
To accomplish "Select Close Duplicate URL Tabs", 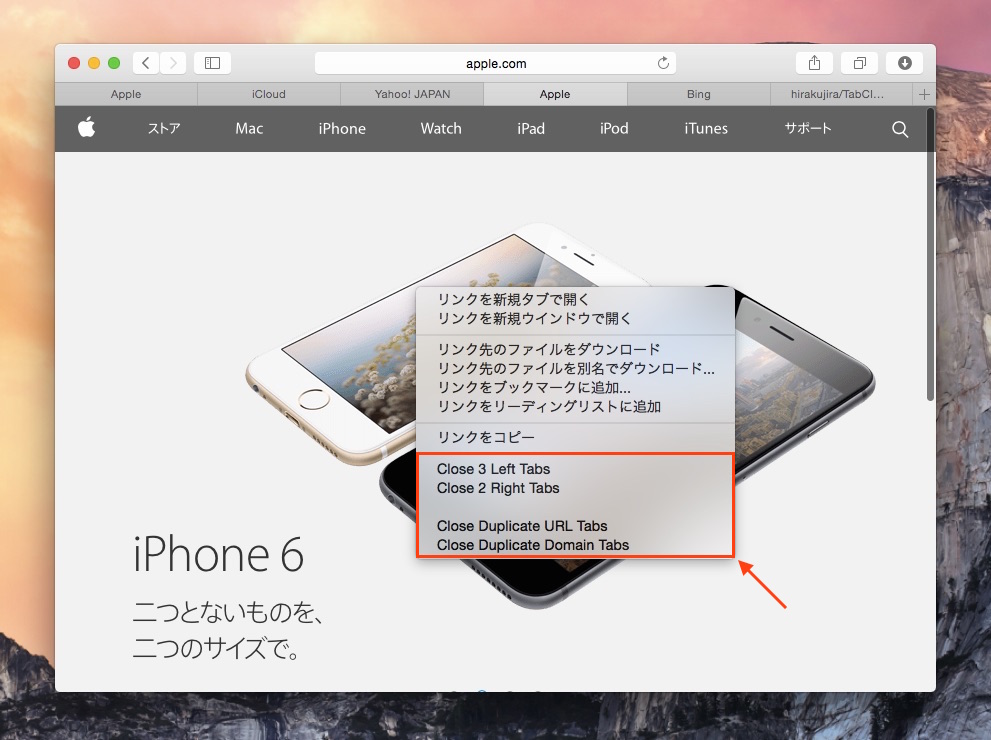I will pos(575,526).
